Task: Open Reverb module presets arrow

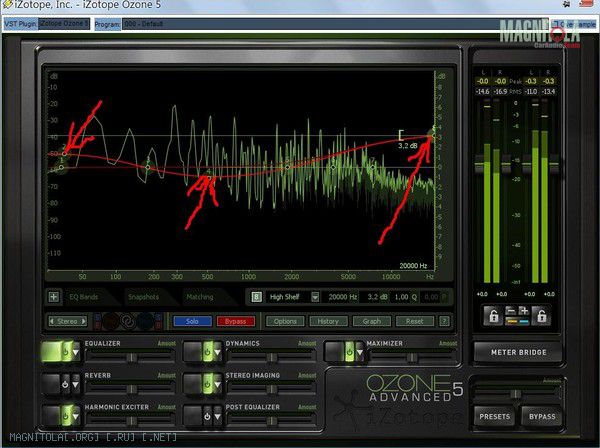Action: tap(75, 384)
